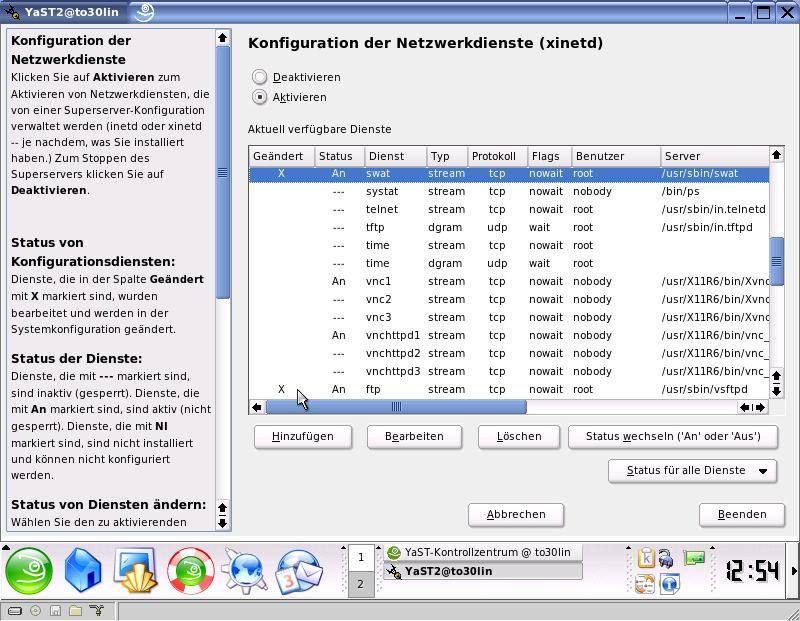Click the Beenden button
This screenshot has width=800, height=621.
(742, 515)
